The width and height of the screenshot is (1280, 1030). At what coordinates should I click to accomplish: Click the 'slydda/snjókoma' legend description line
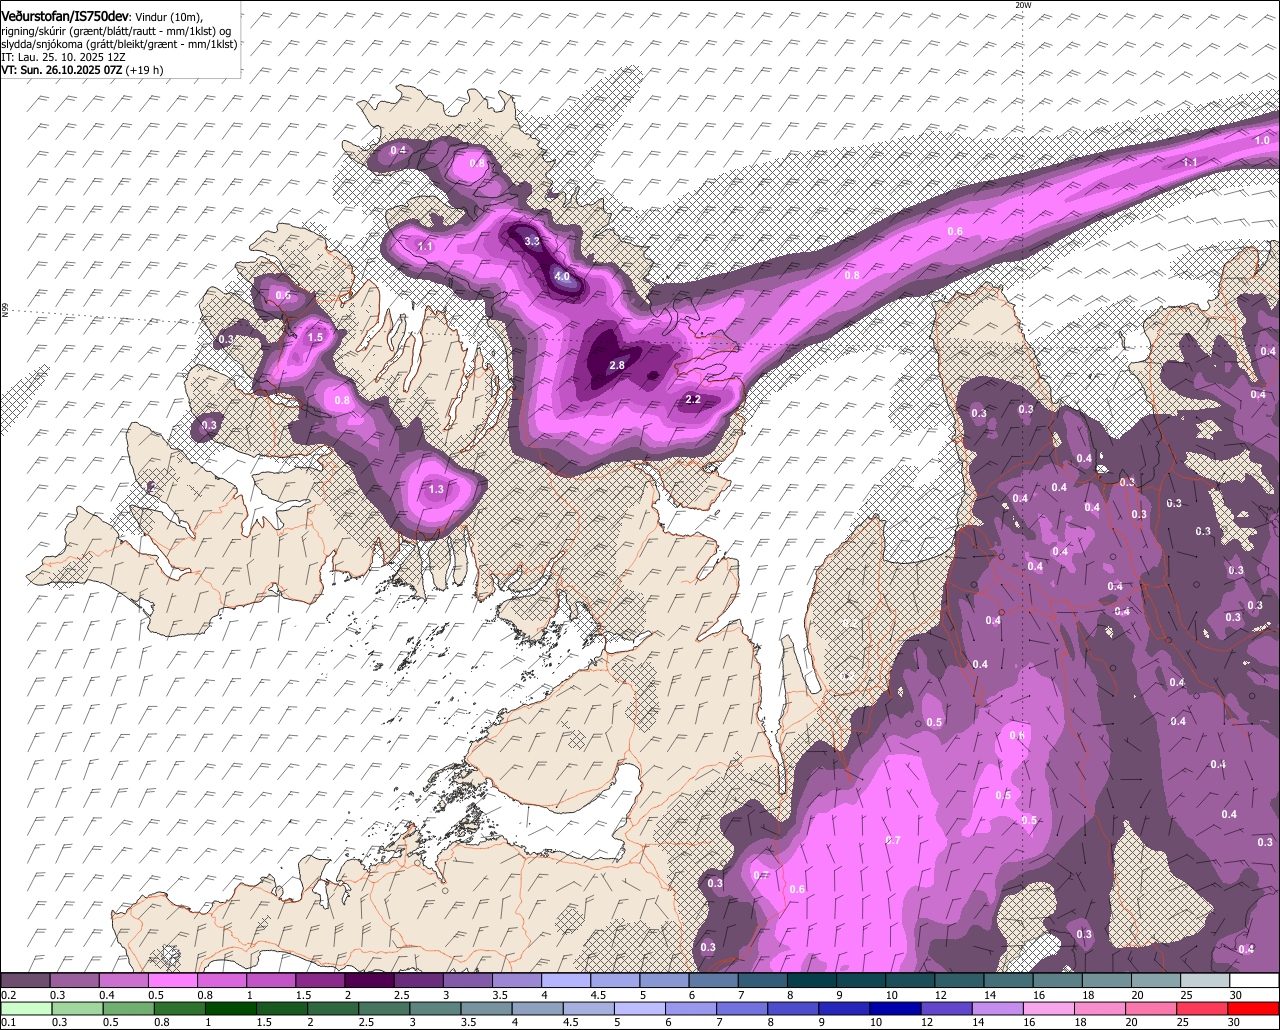tap(119, 44)
